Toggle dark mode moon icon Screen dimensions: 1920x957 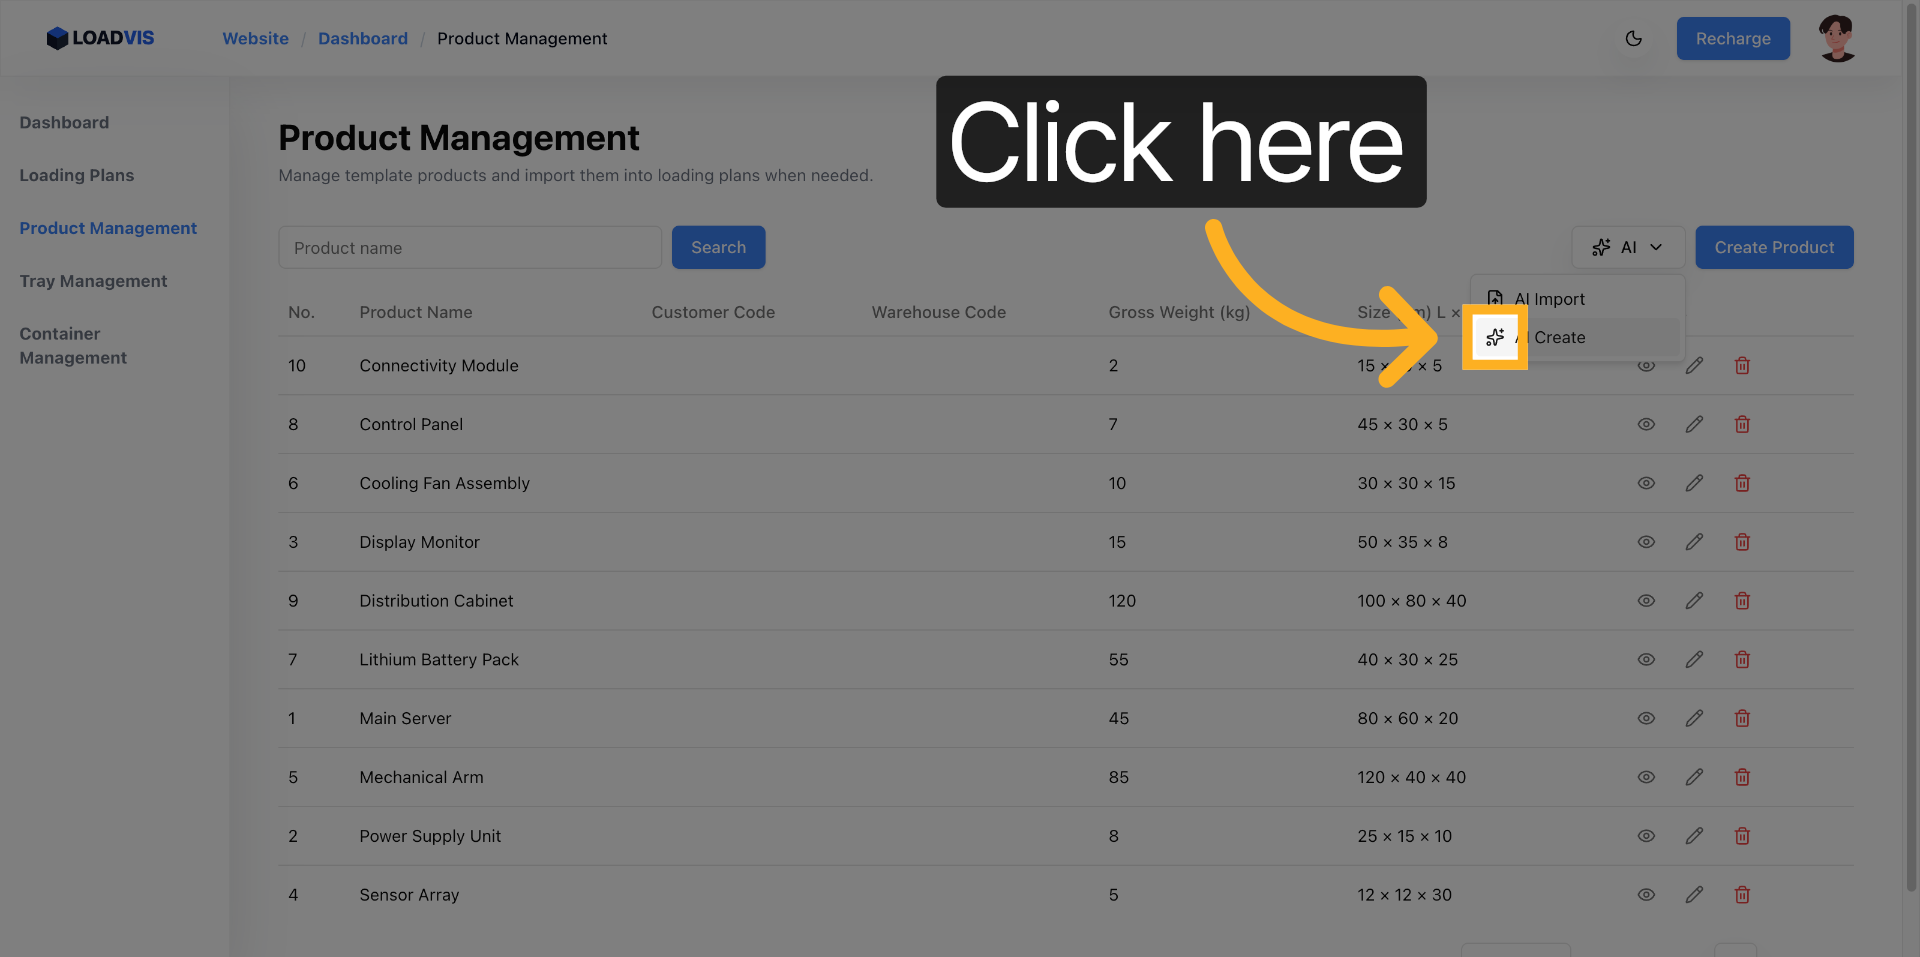(1634, 39)
